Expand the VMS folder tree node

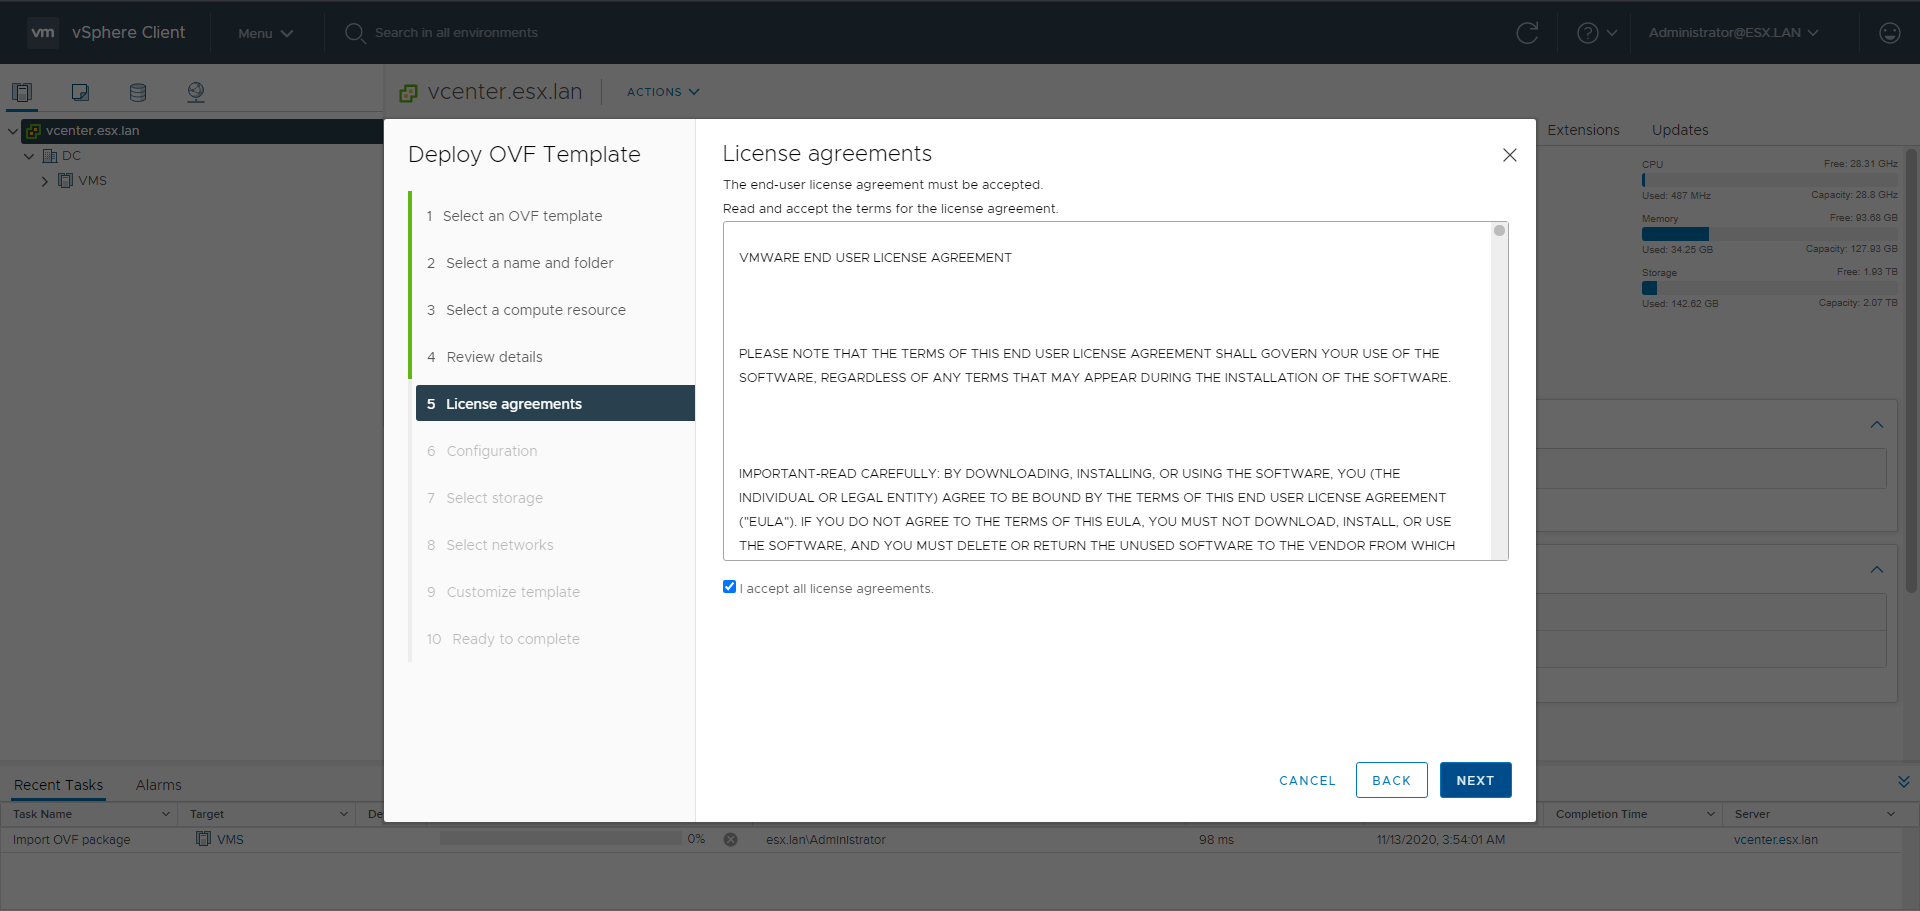pyautogui.click(x=45, y=181)
